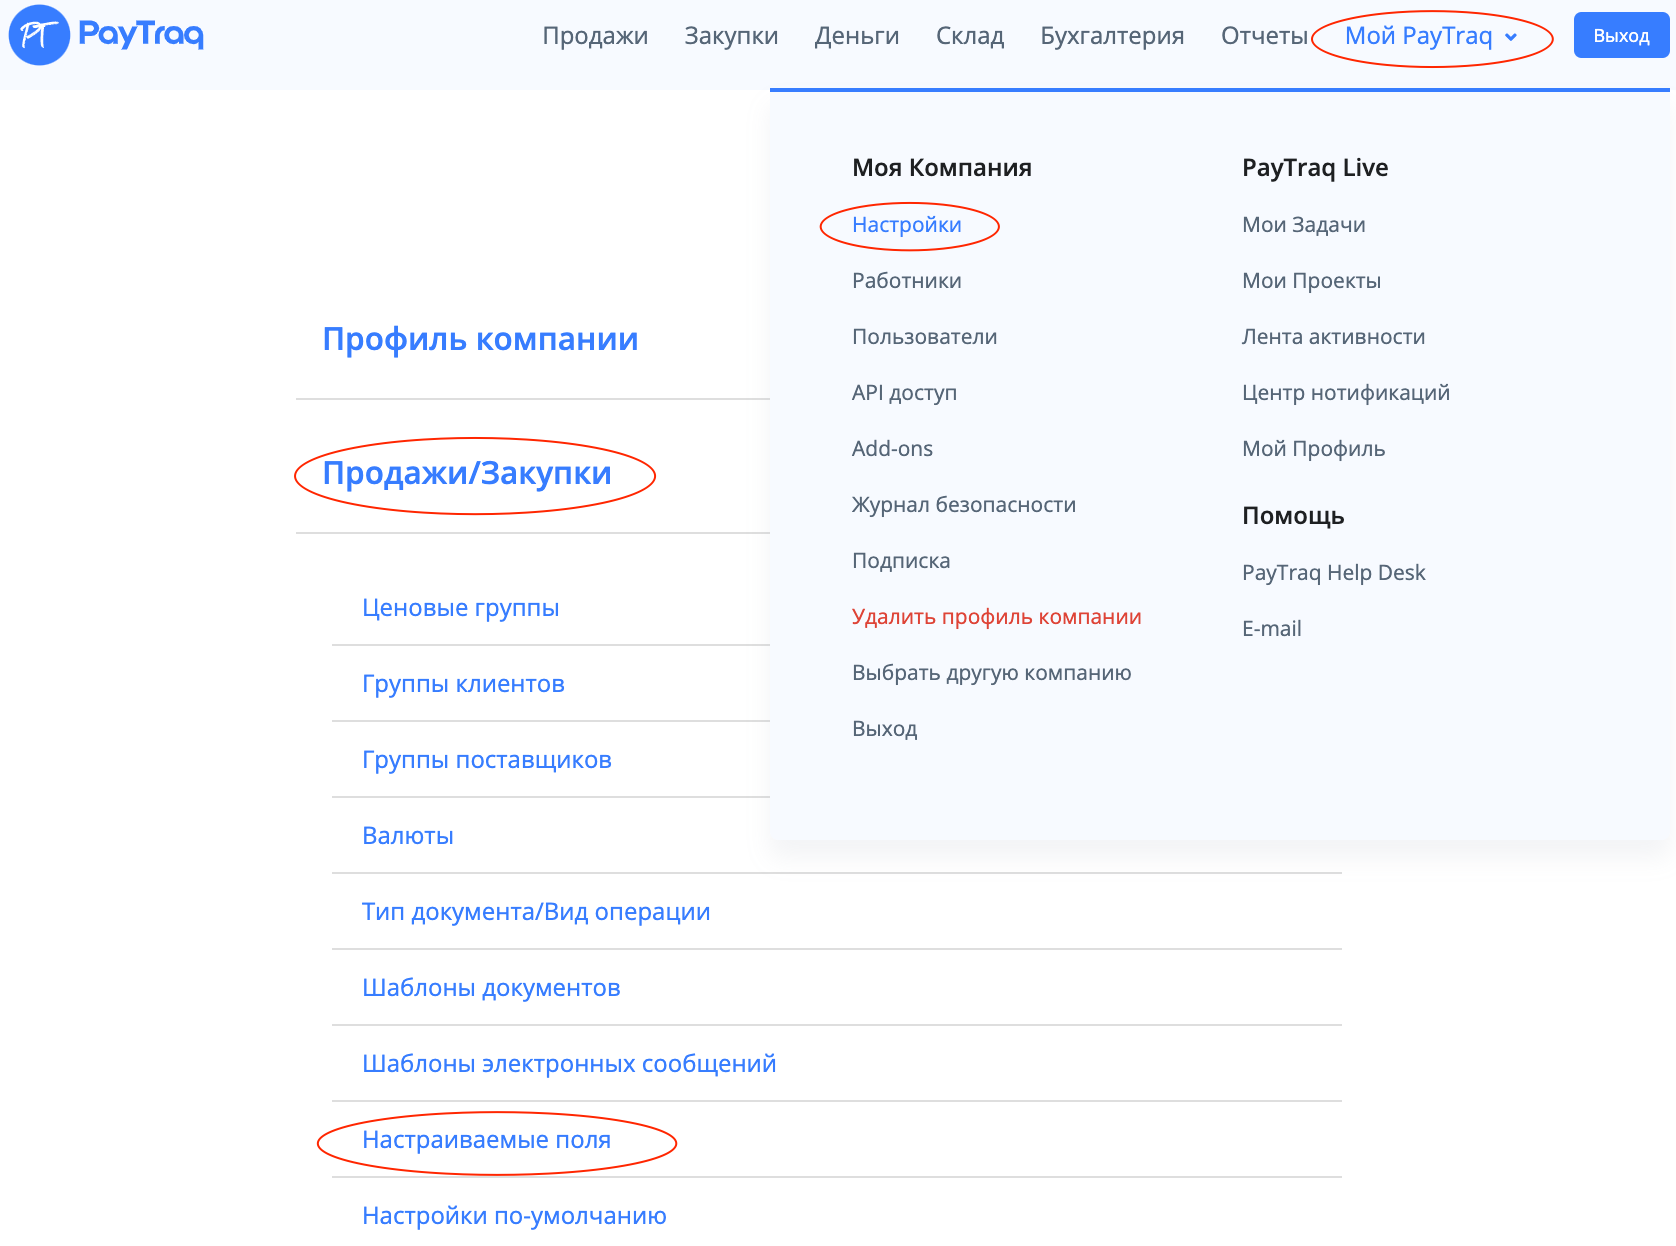Expand the Мой PayTraq dropdown arrow
Image resolution: width=1676 pixels, height=1246 pixels.
[1511, 38]
